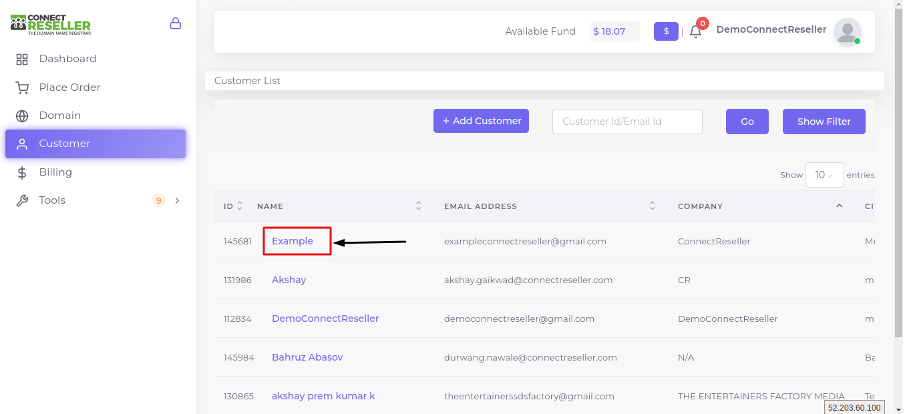Click the lock icon beside the logo
The width and height of the screenshot is (904, 414).
pyautogui.click(x=176, y=23)
